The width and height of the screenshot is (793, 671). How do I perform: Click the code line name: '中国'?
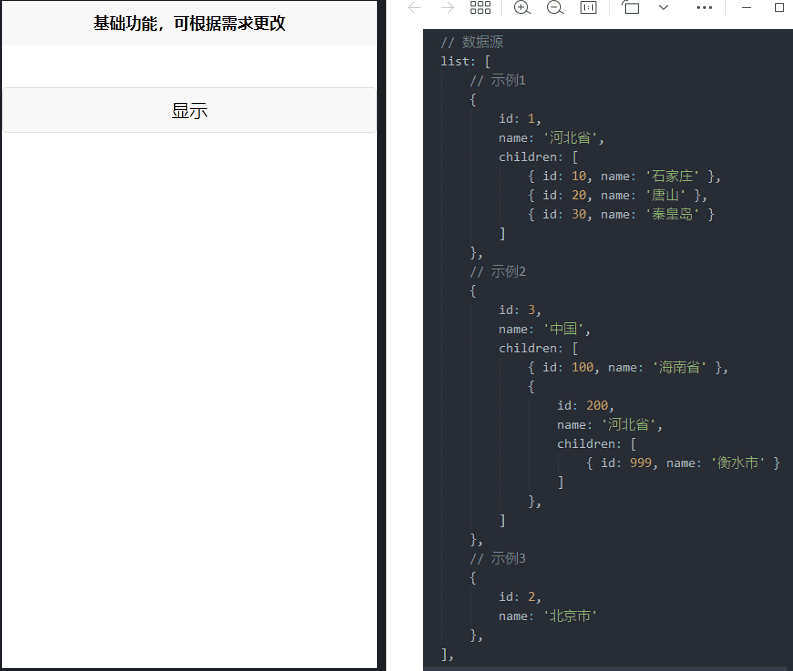(545, 329)
